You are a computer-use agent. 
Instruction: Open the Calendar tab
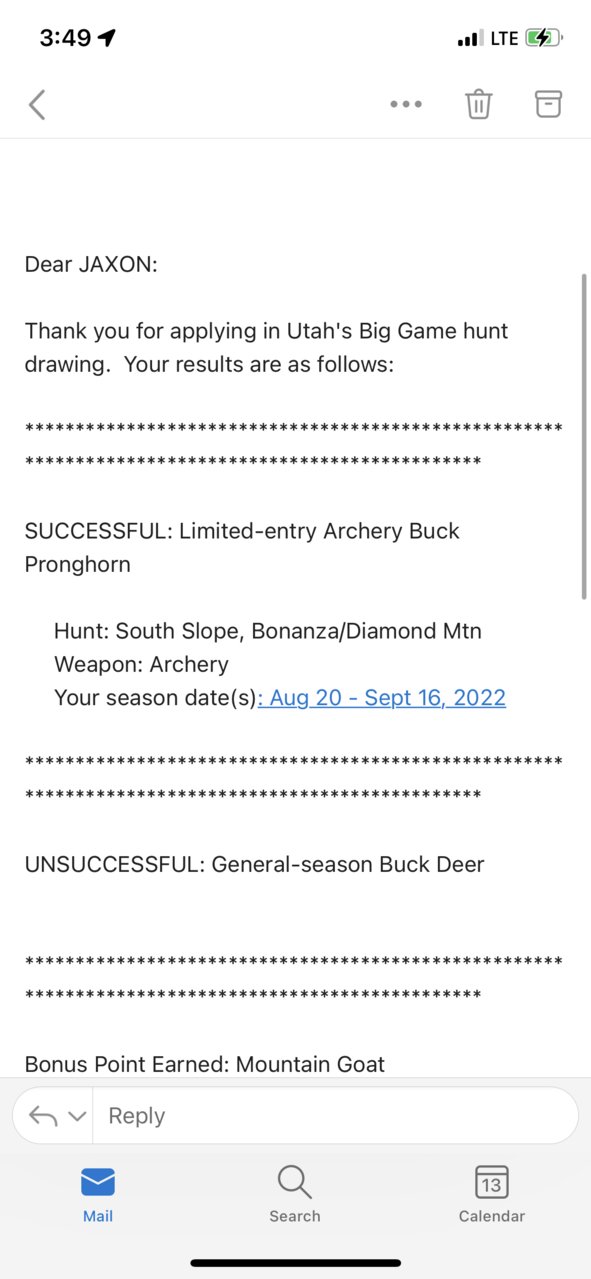click(x=492, y=1195)
